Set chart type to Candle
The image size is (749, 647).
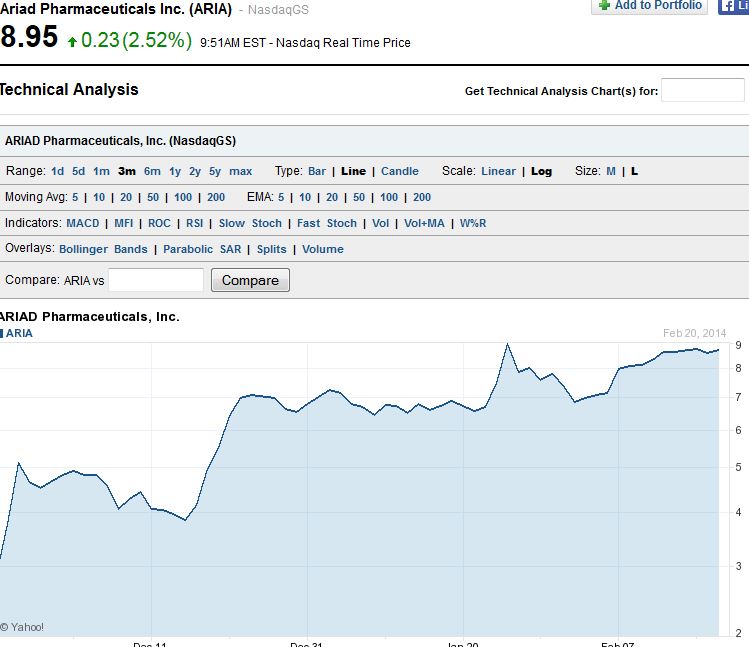(x=400, y=171)
